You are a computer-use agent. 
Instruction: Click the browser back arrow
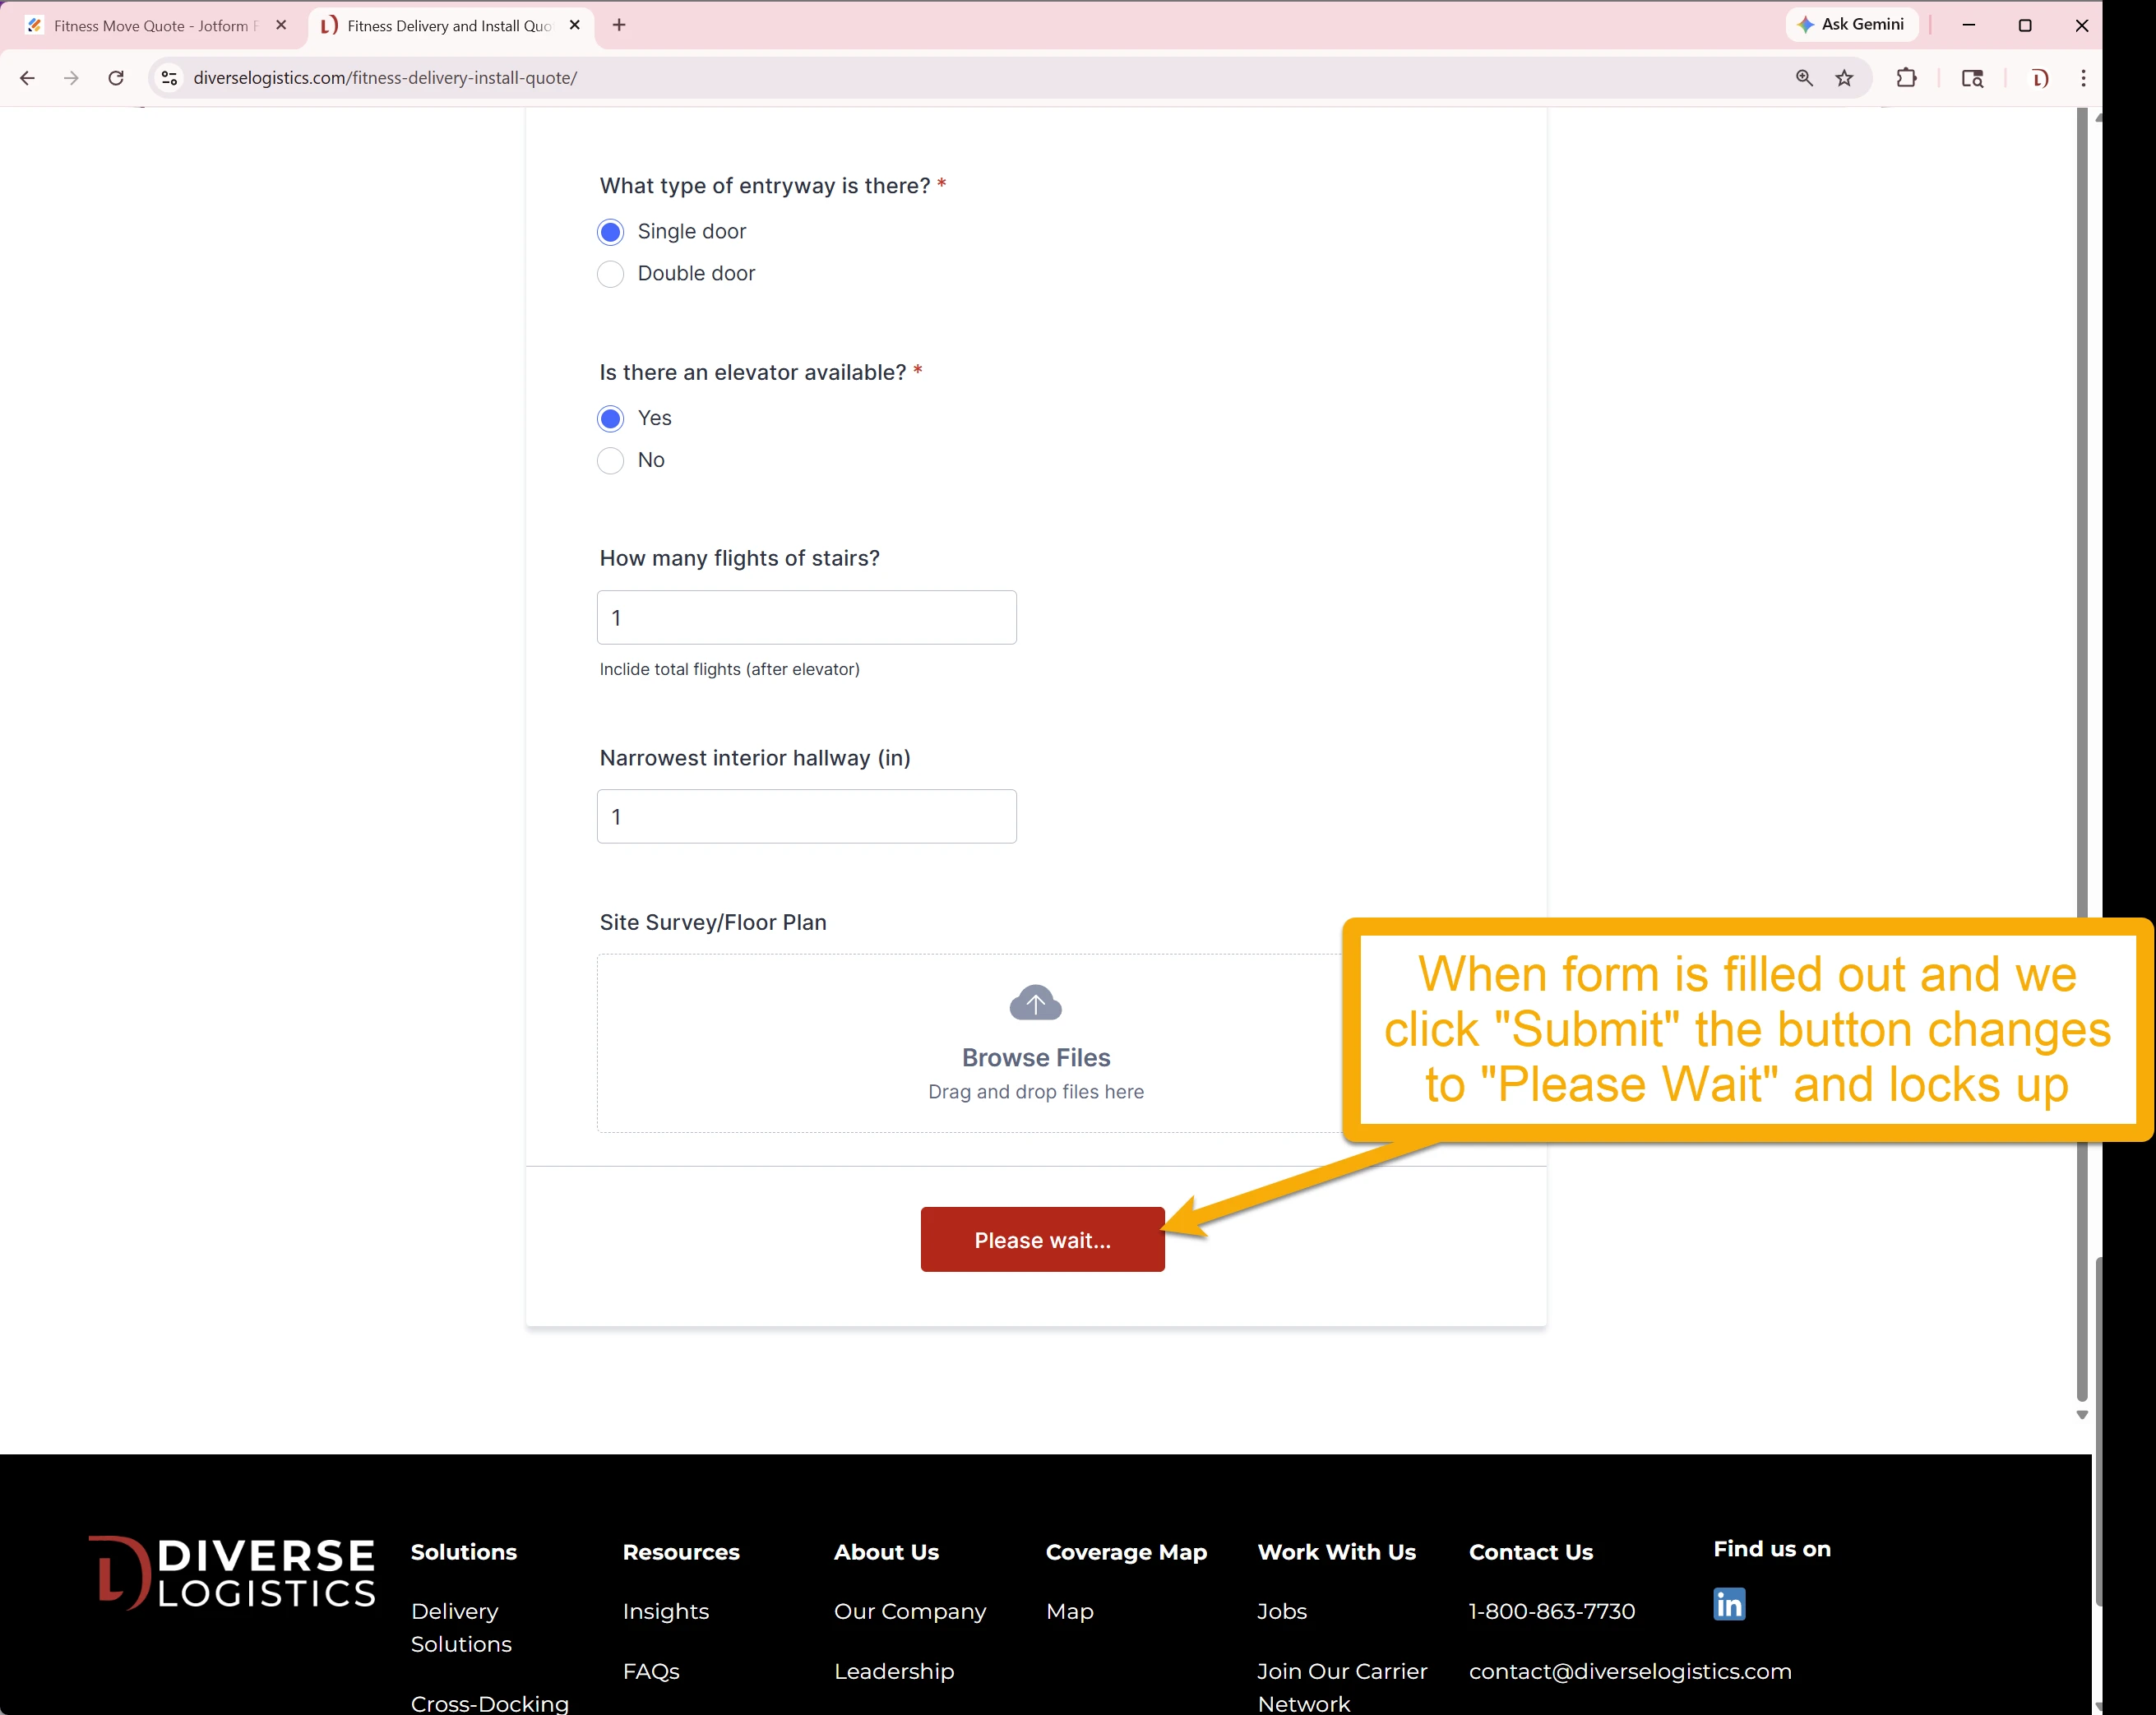pyautogui.click(x=27, y=77)
